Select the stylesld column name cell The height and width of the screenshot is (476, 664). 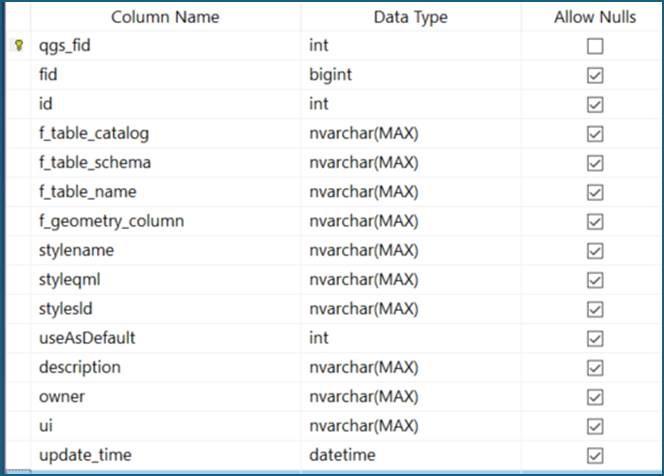click(x=166, y=308)
